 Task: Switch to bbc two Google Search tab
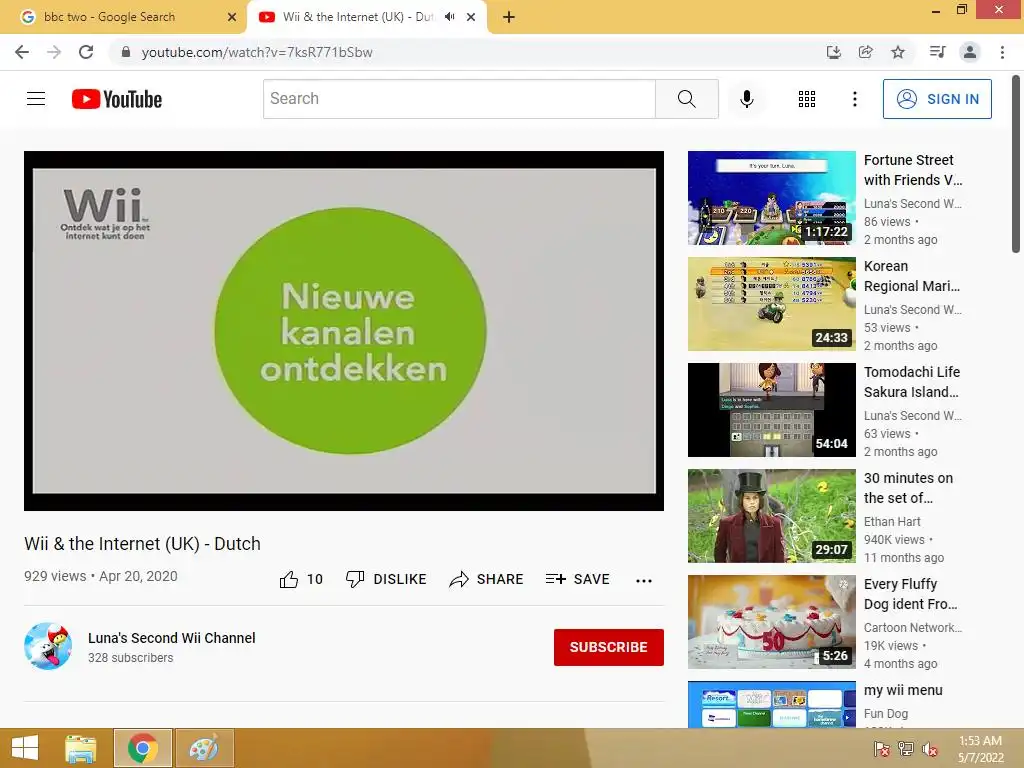(x=123, y=17)
